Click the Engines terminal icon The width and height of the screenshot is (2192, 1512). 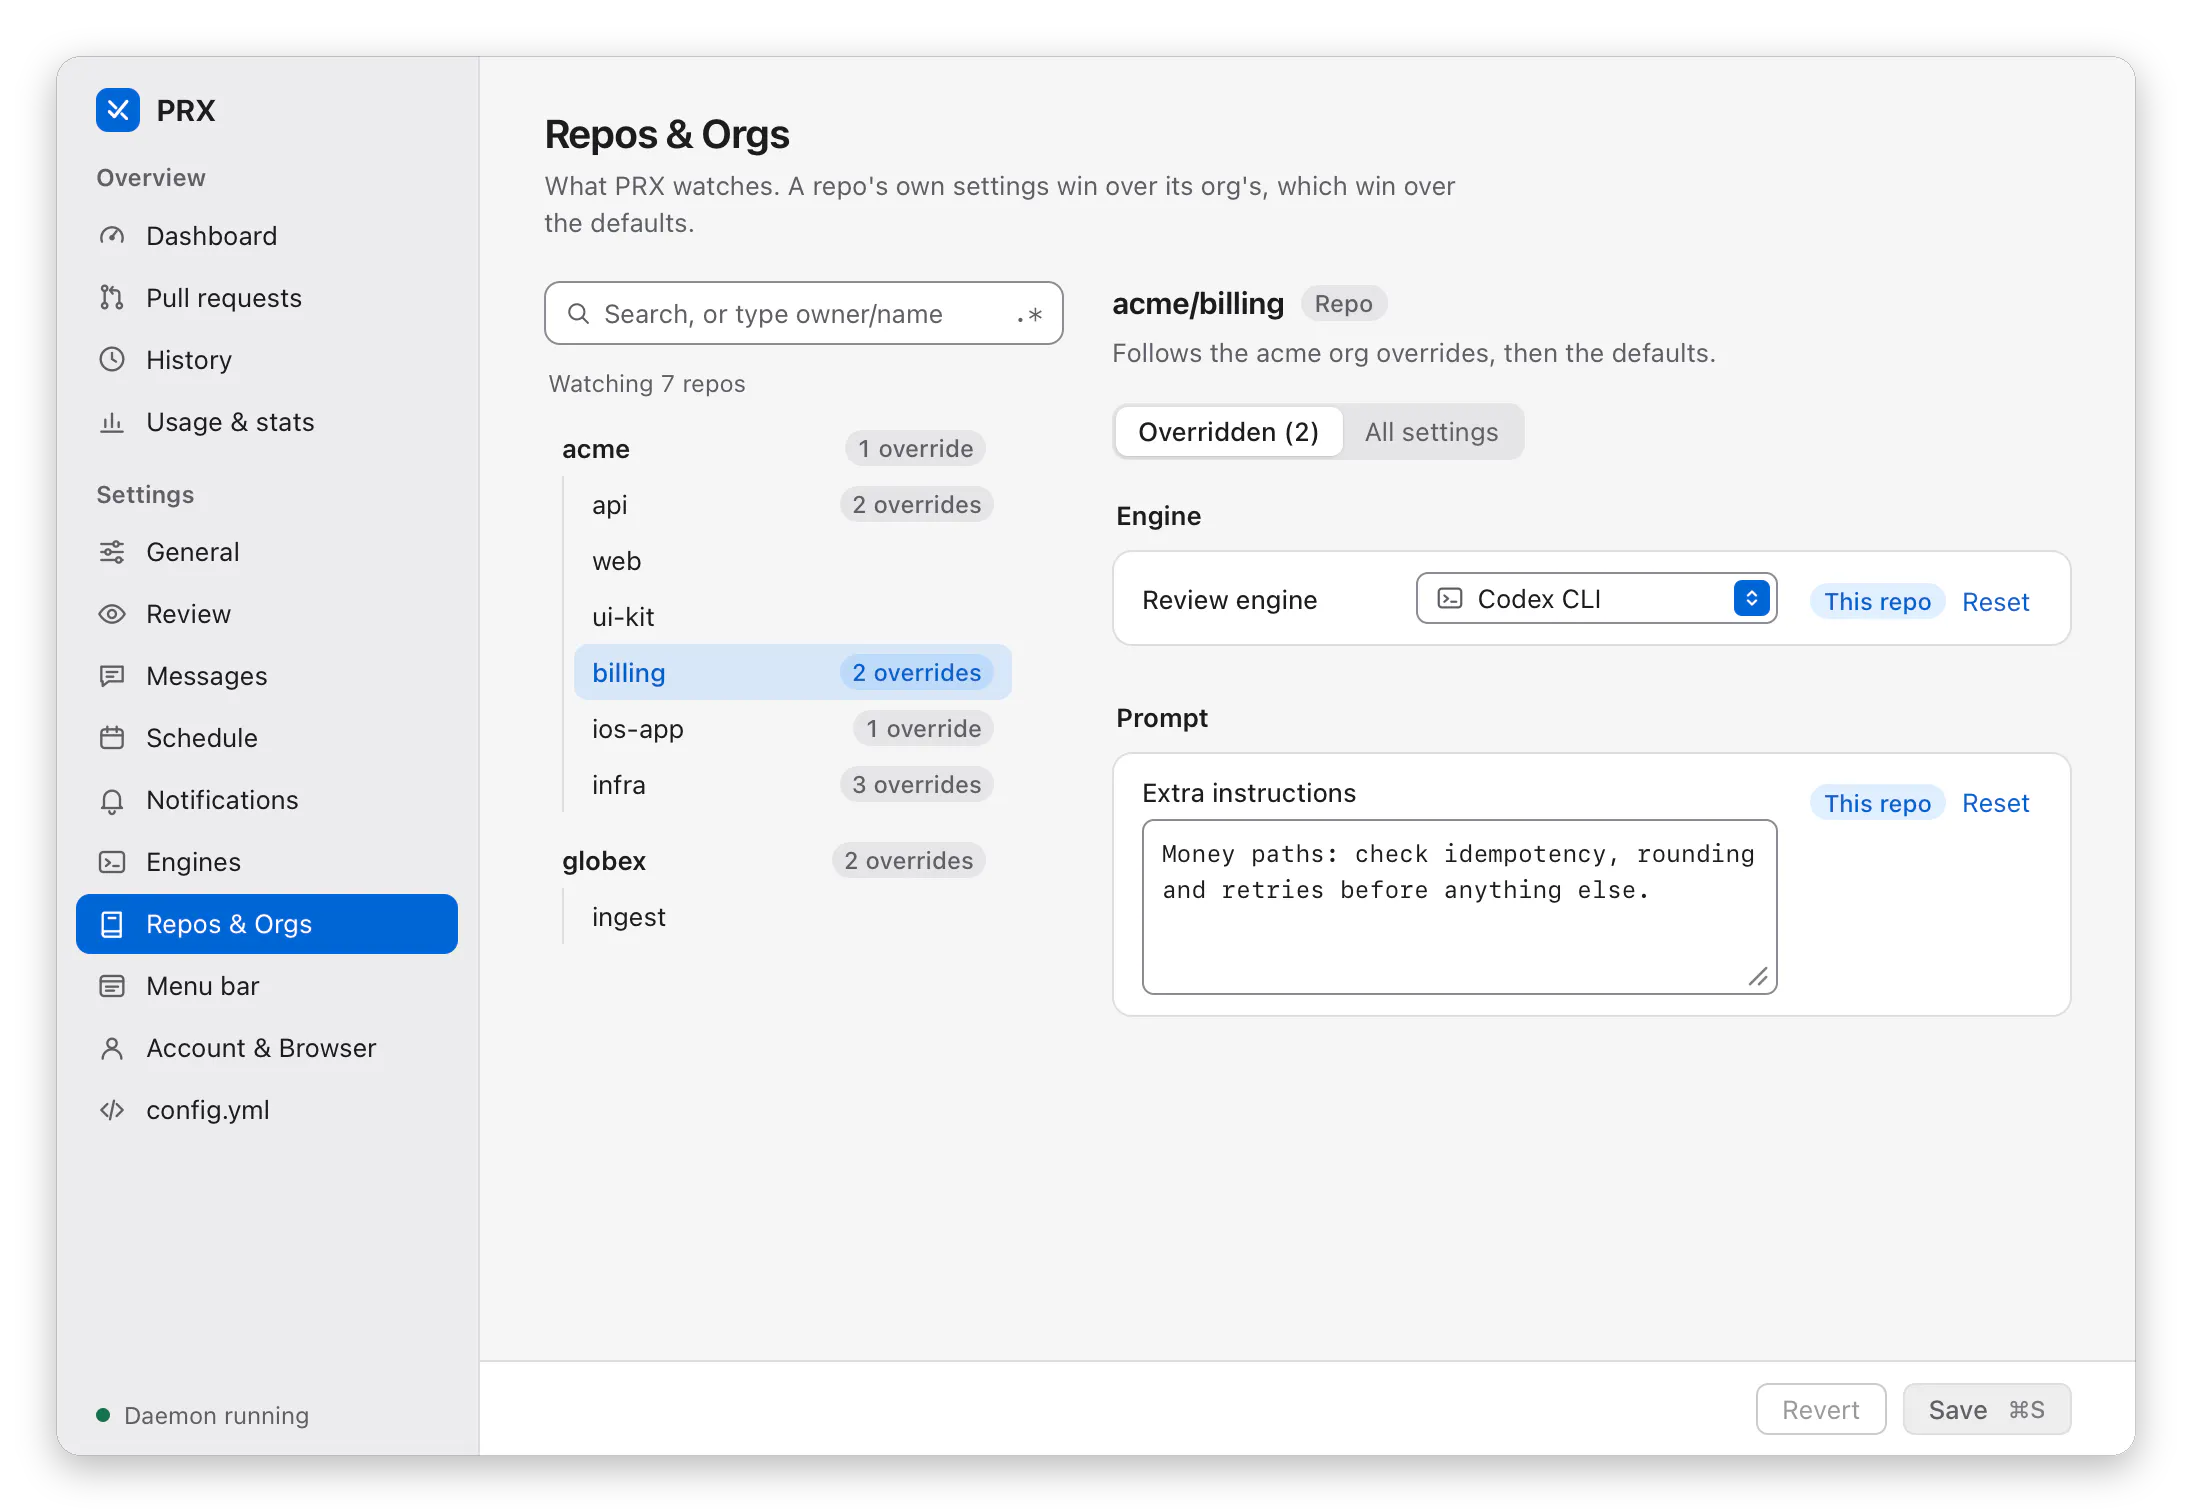(112, 862)
